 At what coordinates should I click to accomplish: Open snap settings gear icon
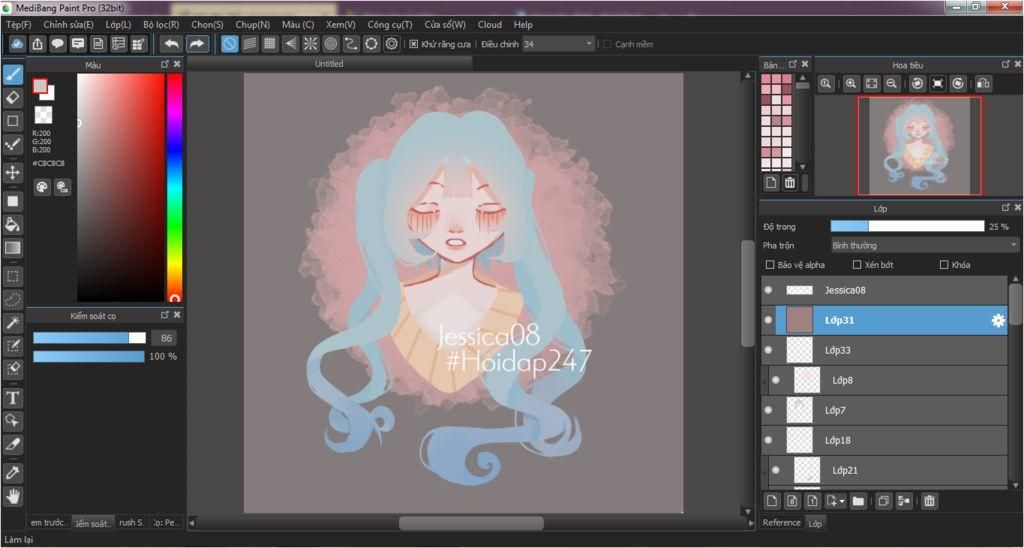point(391,44)
